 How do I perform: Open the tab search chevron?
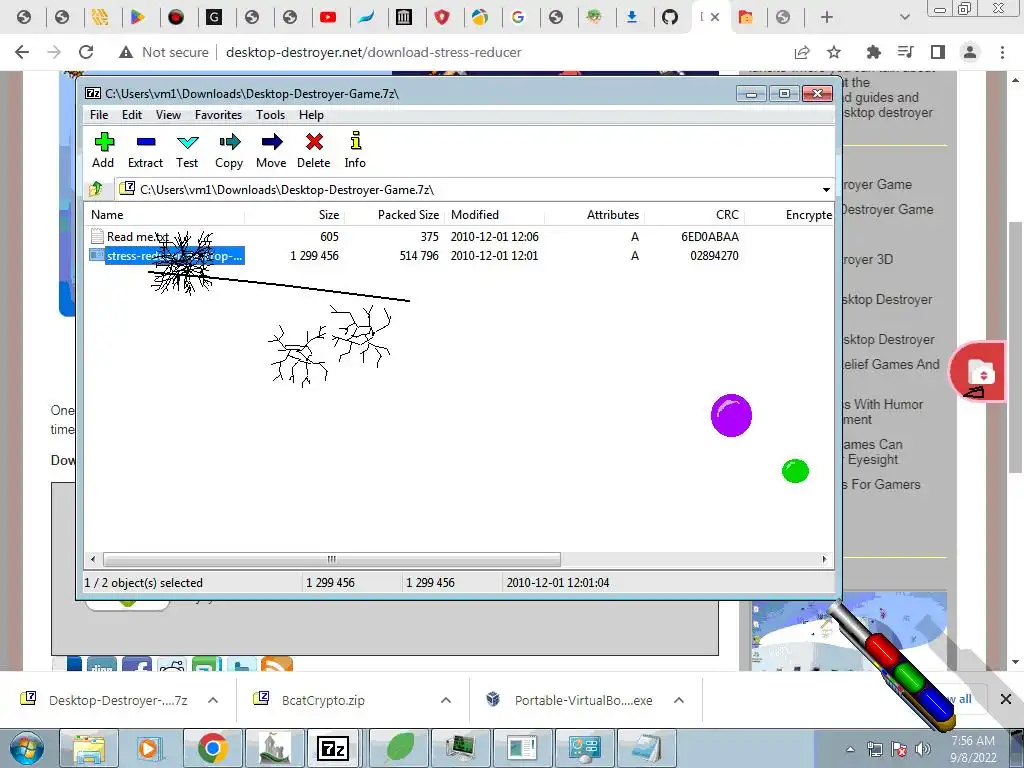click(904, 18)
